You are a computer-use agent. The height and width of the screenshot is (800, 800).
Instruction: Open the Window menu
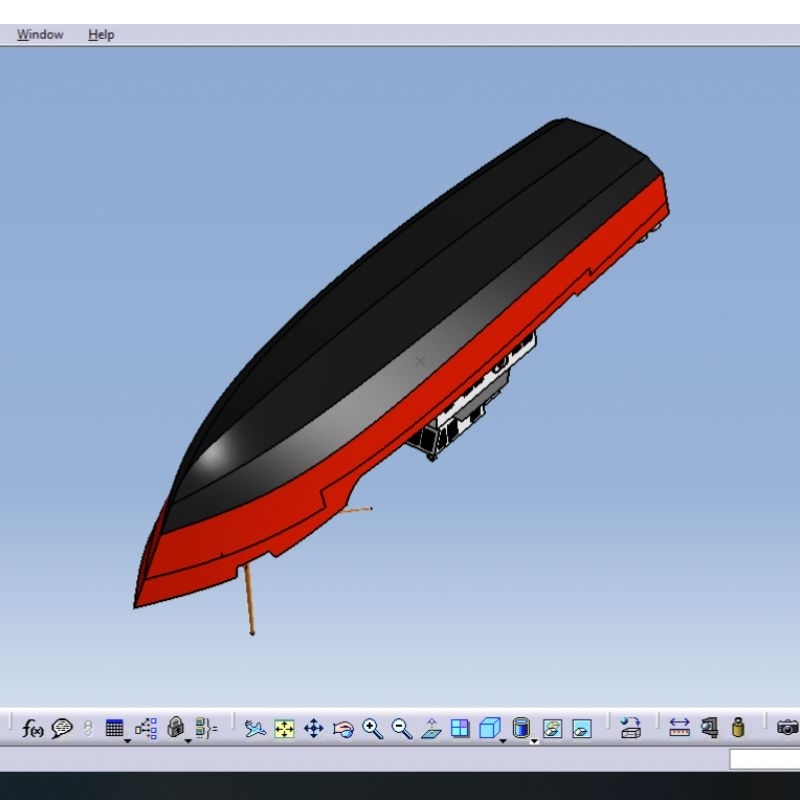pyautogui.click(x=40, y=35)
